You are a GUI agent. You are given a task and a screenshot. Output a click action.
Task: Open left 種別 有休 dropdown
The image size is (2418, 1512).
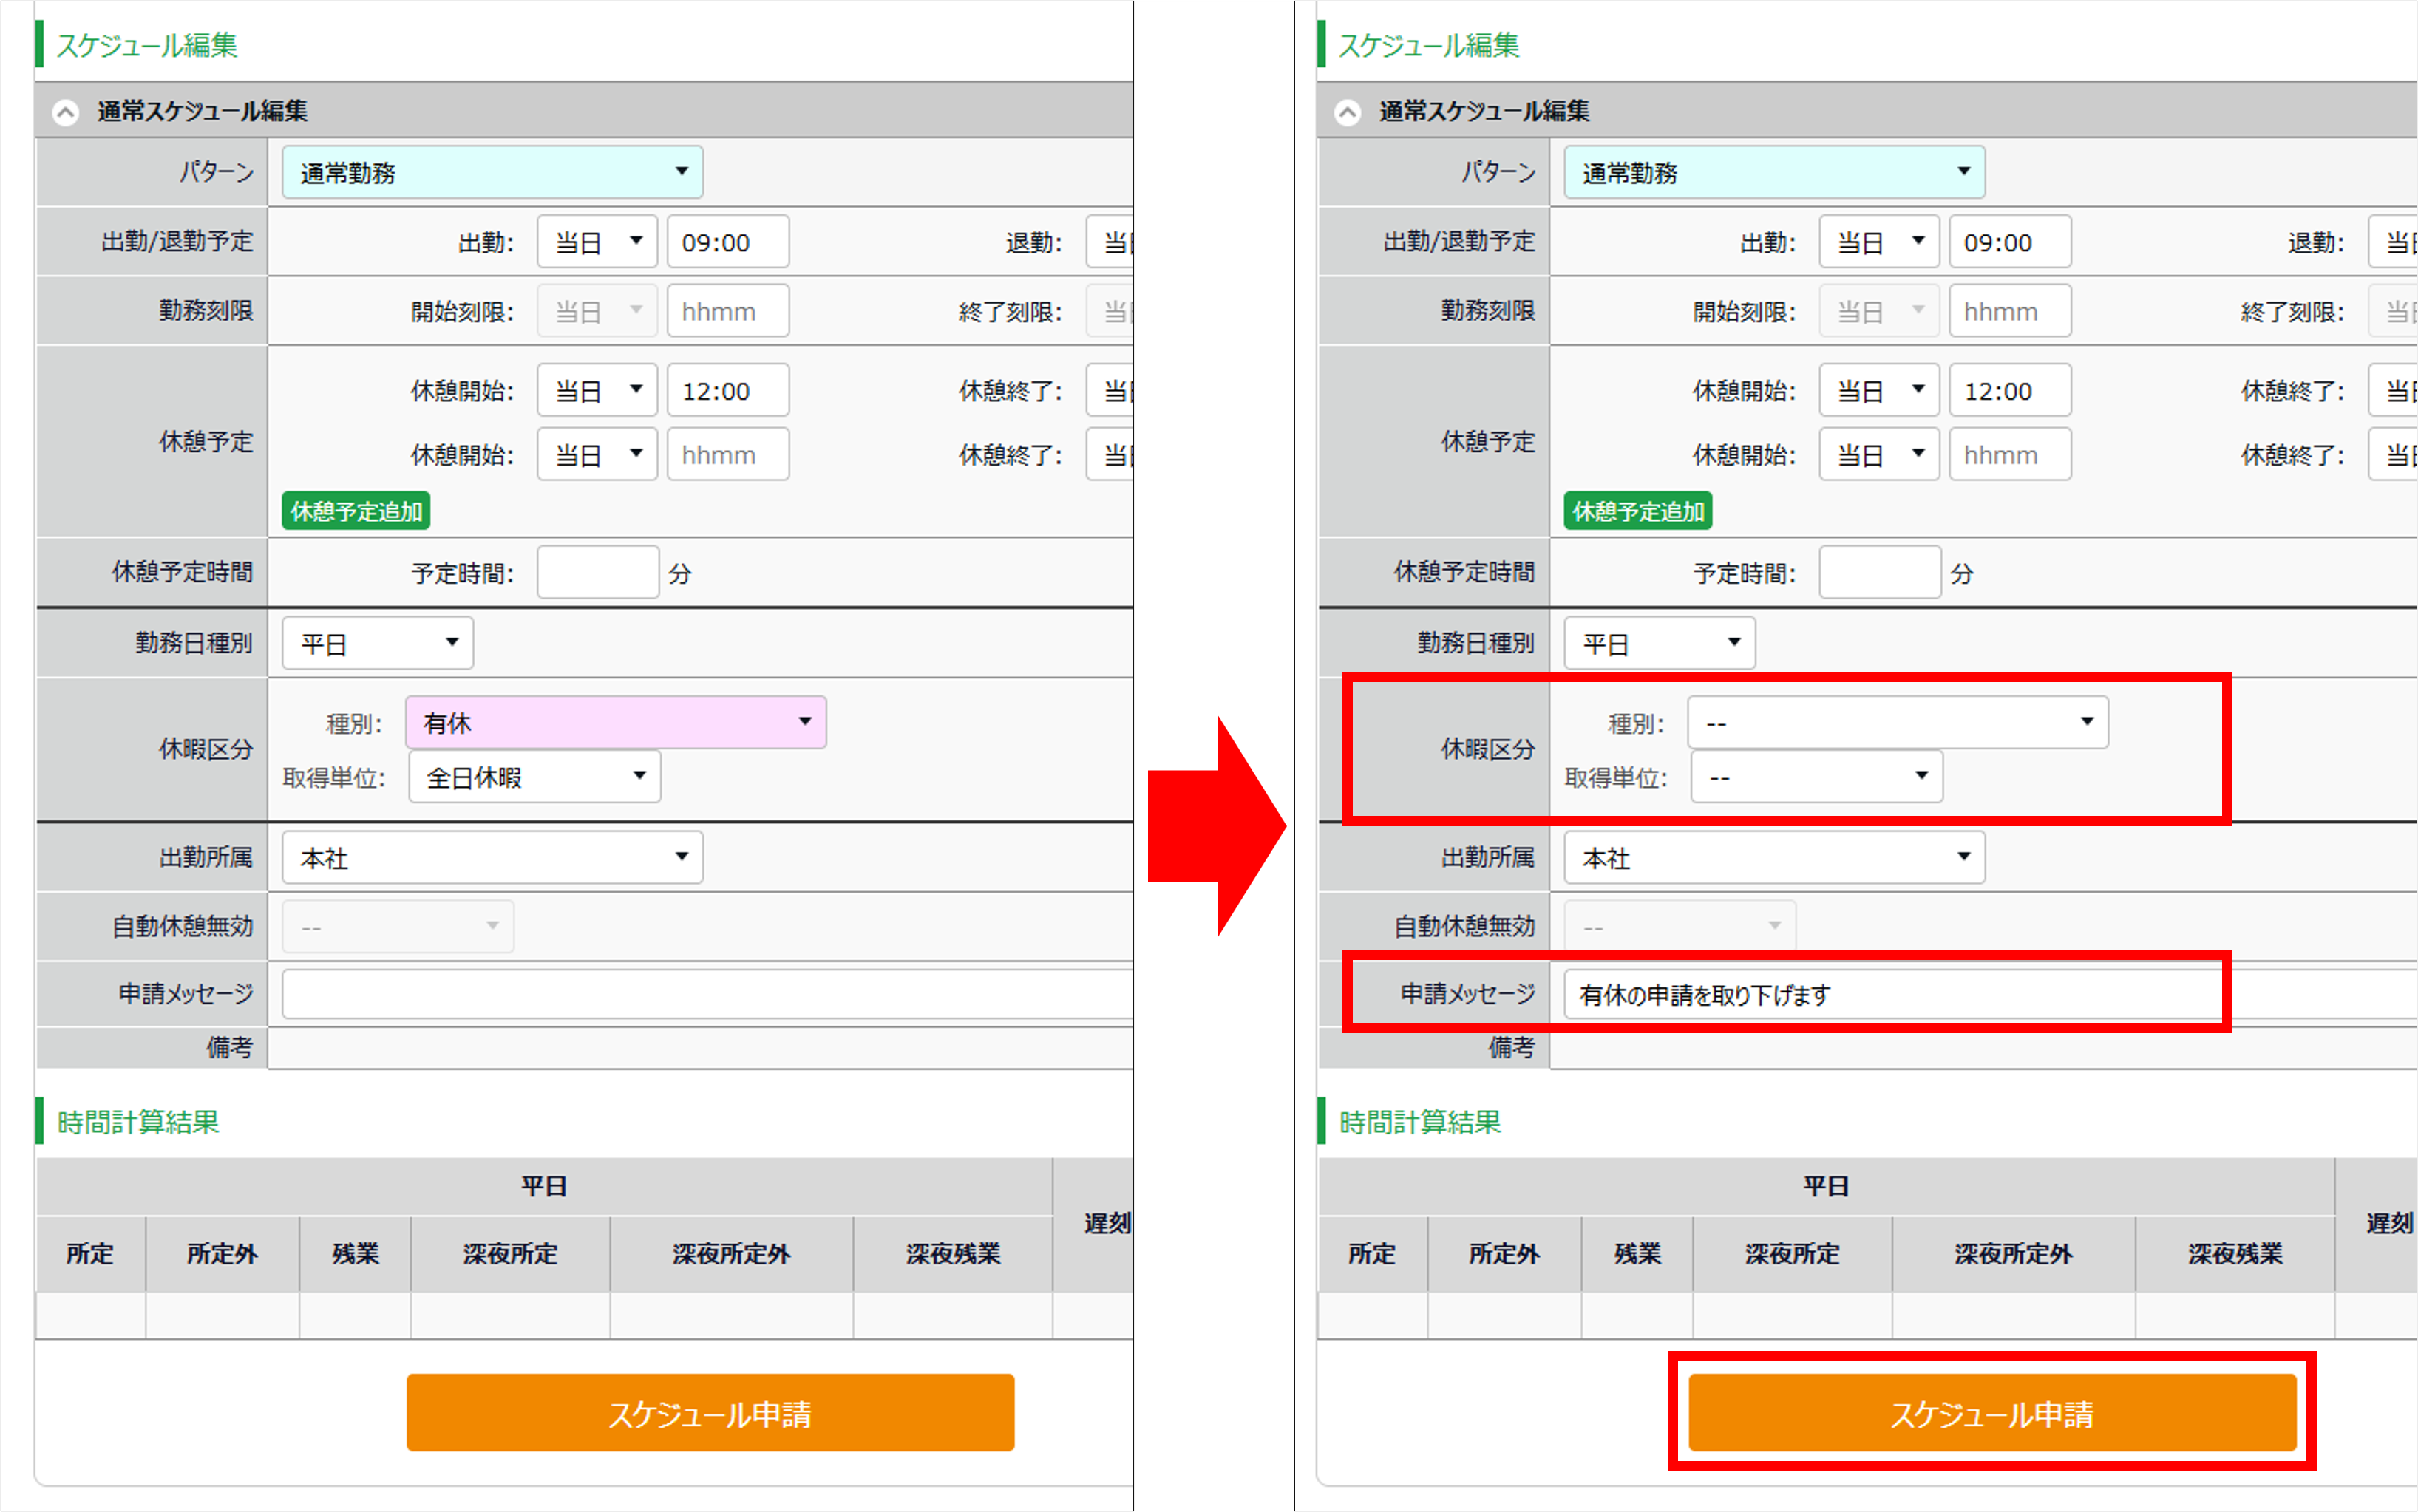tap(616, 722)
